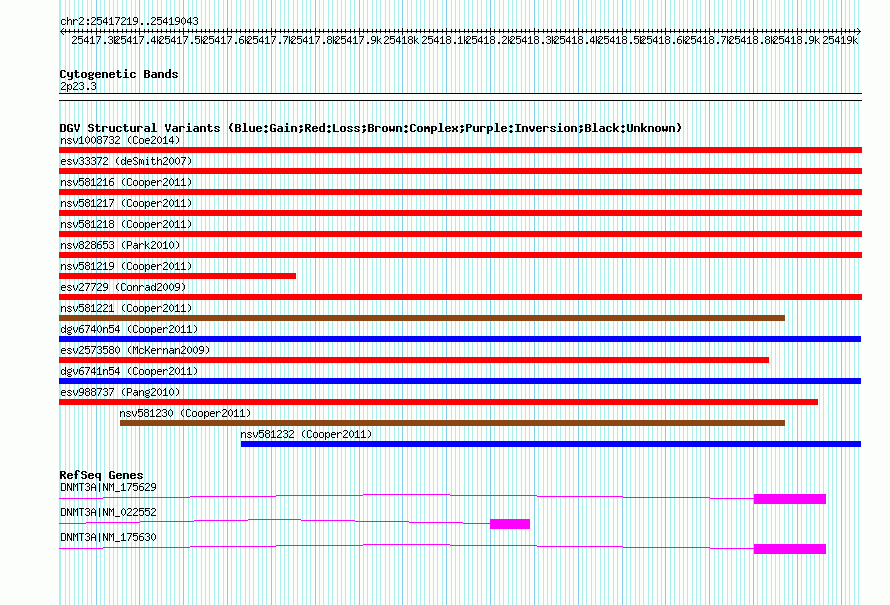Click red bar under nsv581218
The width and height of the screenshot is (890, 605).
[460, 234]
